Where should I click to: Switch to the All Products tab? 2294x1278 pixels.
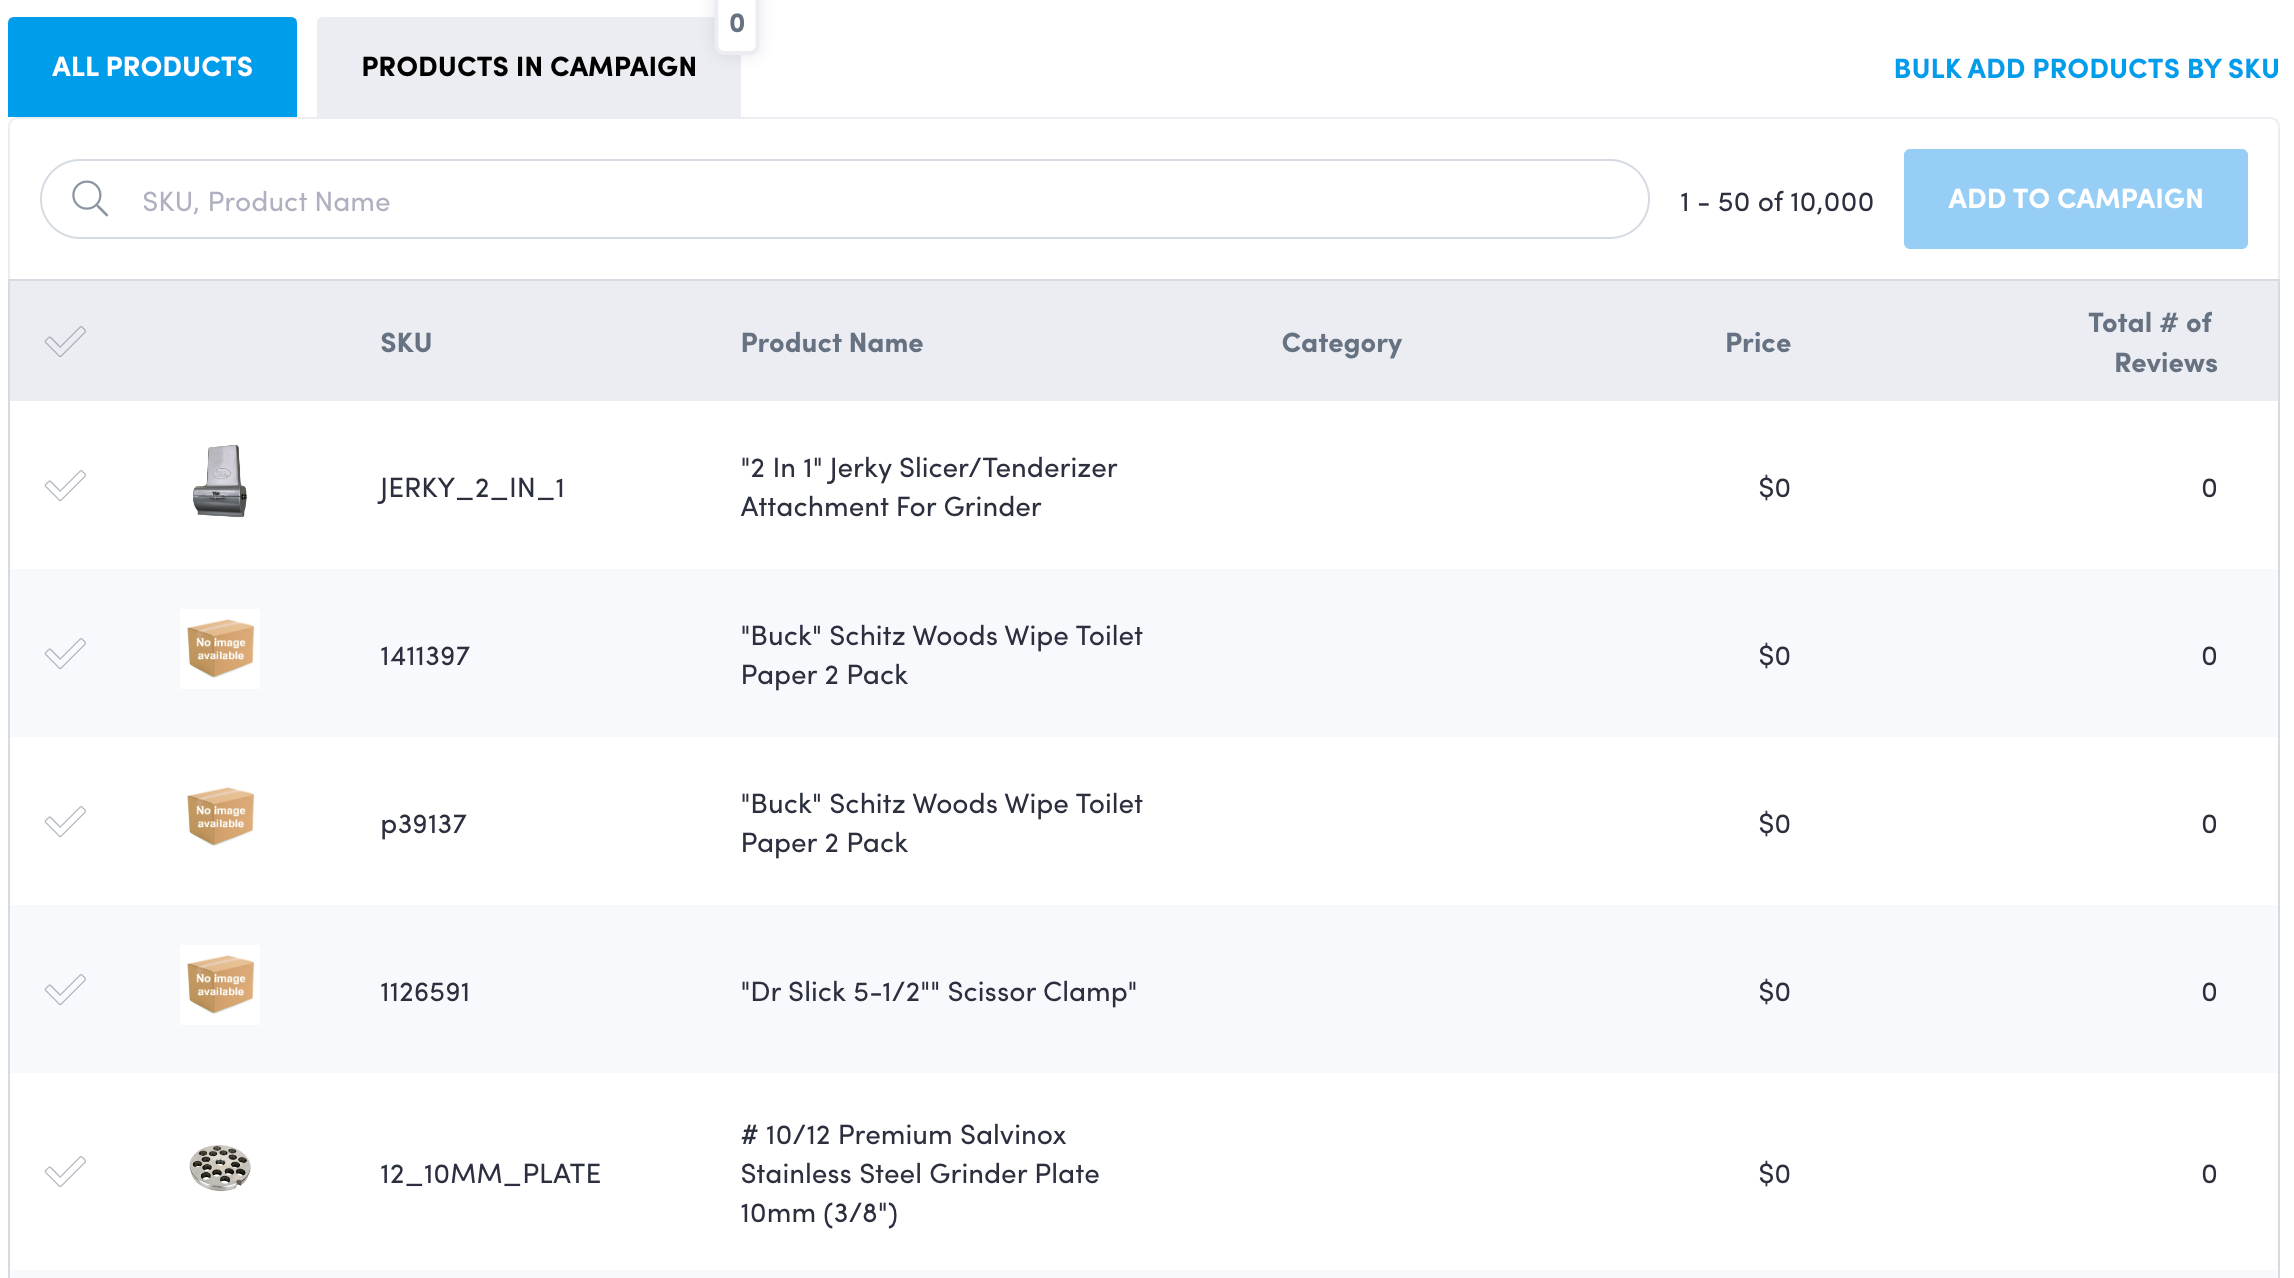152,67
